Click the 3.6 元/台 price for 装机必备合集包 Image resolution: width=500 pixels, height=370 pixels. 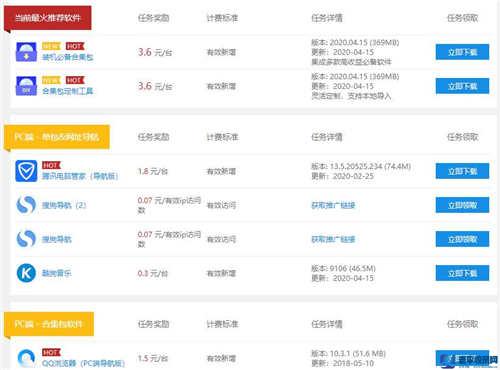click(x=155, y=52)
